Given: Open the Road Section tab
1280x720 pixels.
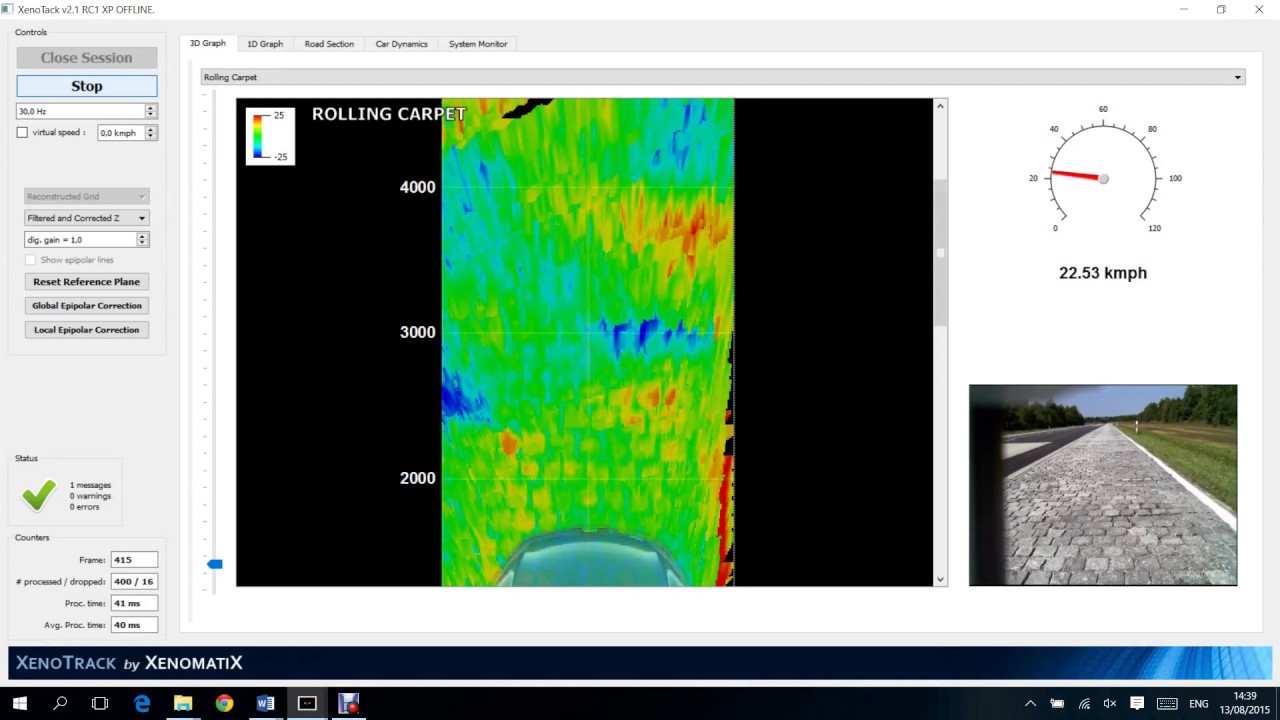Looking at the screenshot, I should pyautogui.click(x=329, y=44).
